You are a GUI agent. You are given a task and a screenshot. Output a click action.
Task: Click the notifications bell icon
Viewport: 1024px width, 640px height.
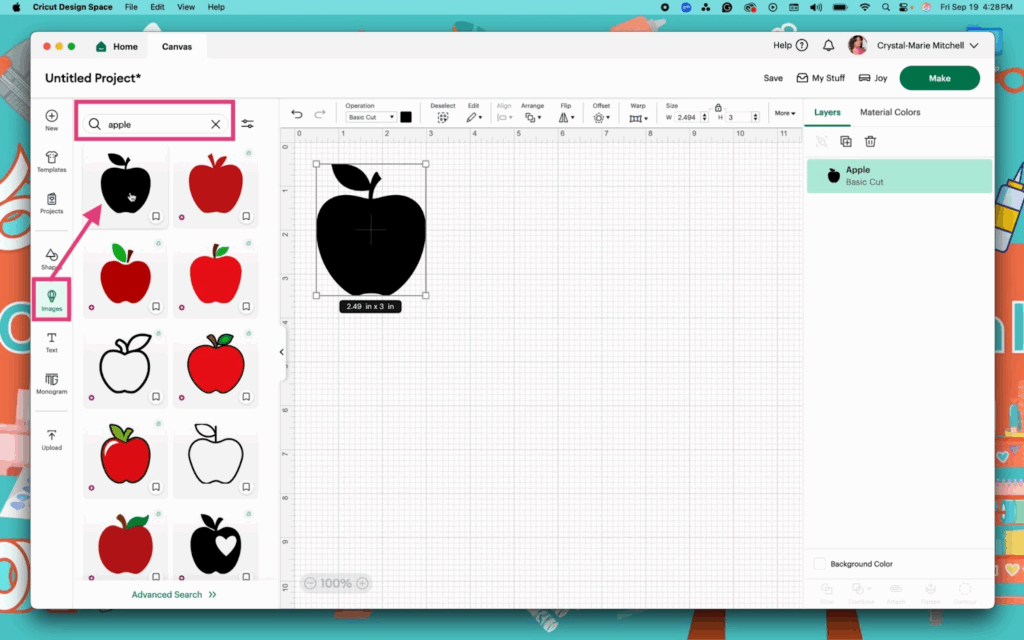click(828, 46)
